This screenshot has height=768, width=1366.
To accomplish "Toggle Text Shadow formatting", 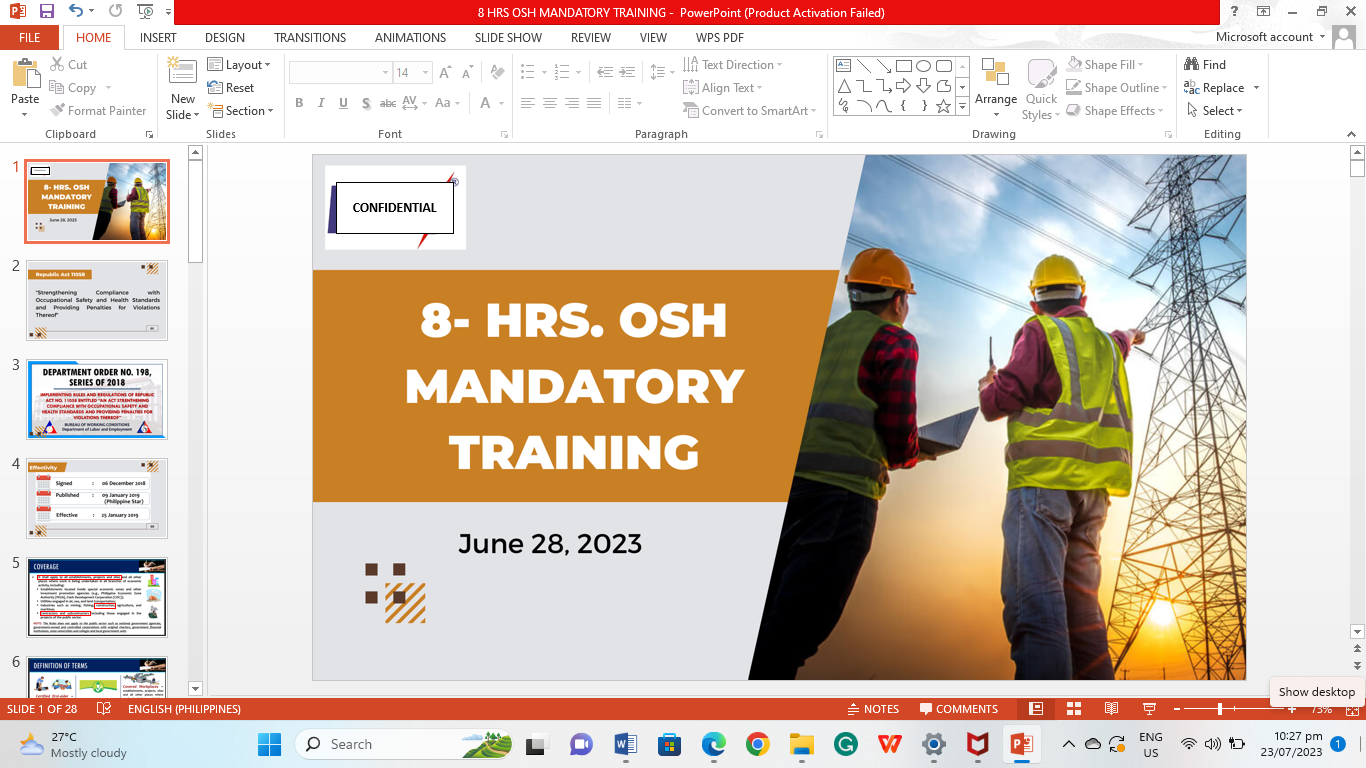I will pyautogui.click(x=366, y=103).
